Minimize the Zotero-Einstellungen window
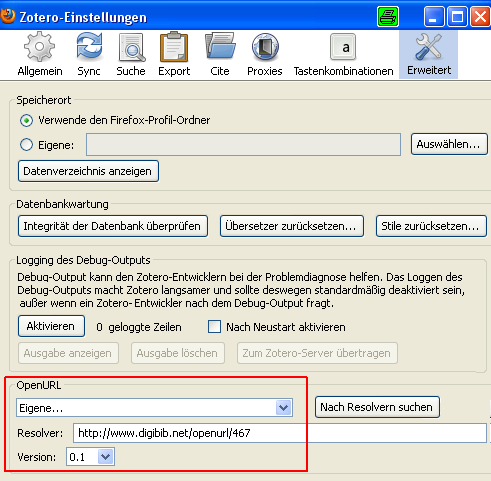The image size is (491, 481). pos(434,16)
